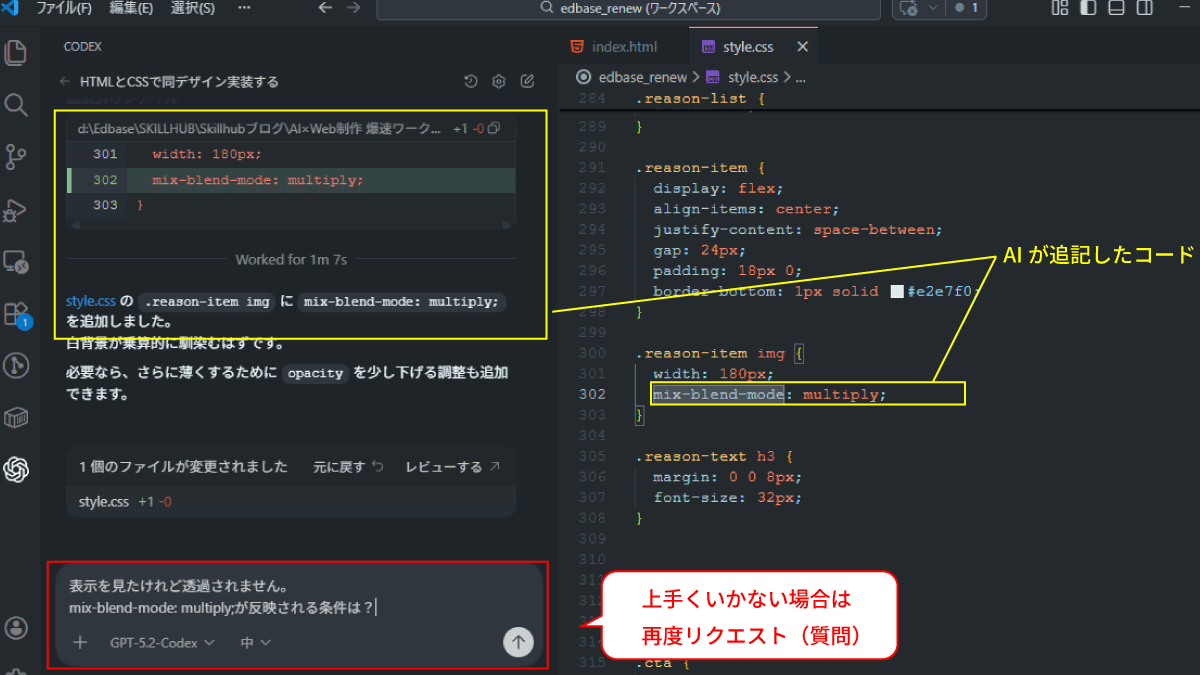Show Codex chat history
The height and width of the screenshot is (675, 1200).
coord(471,82)
